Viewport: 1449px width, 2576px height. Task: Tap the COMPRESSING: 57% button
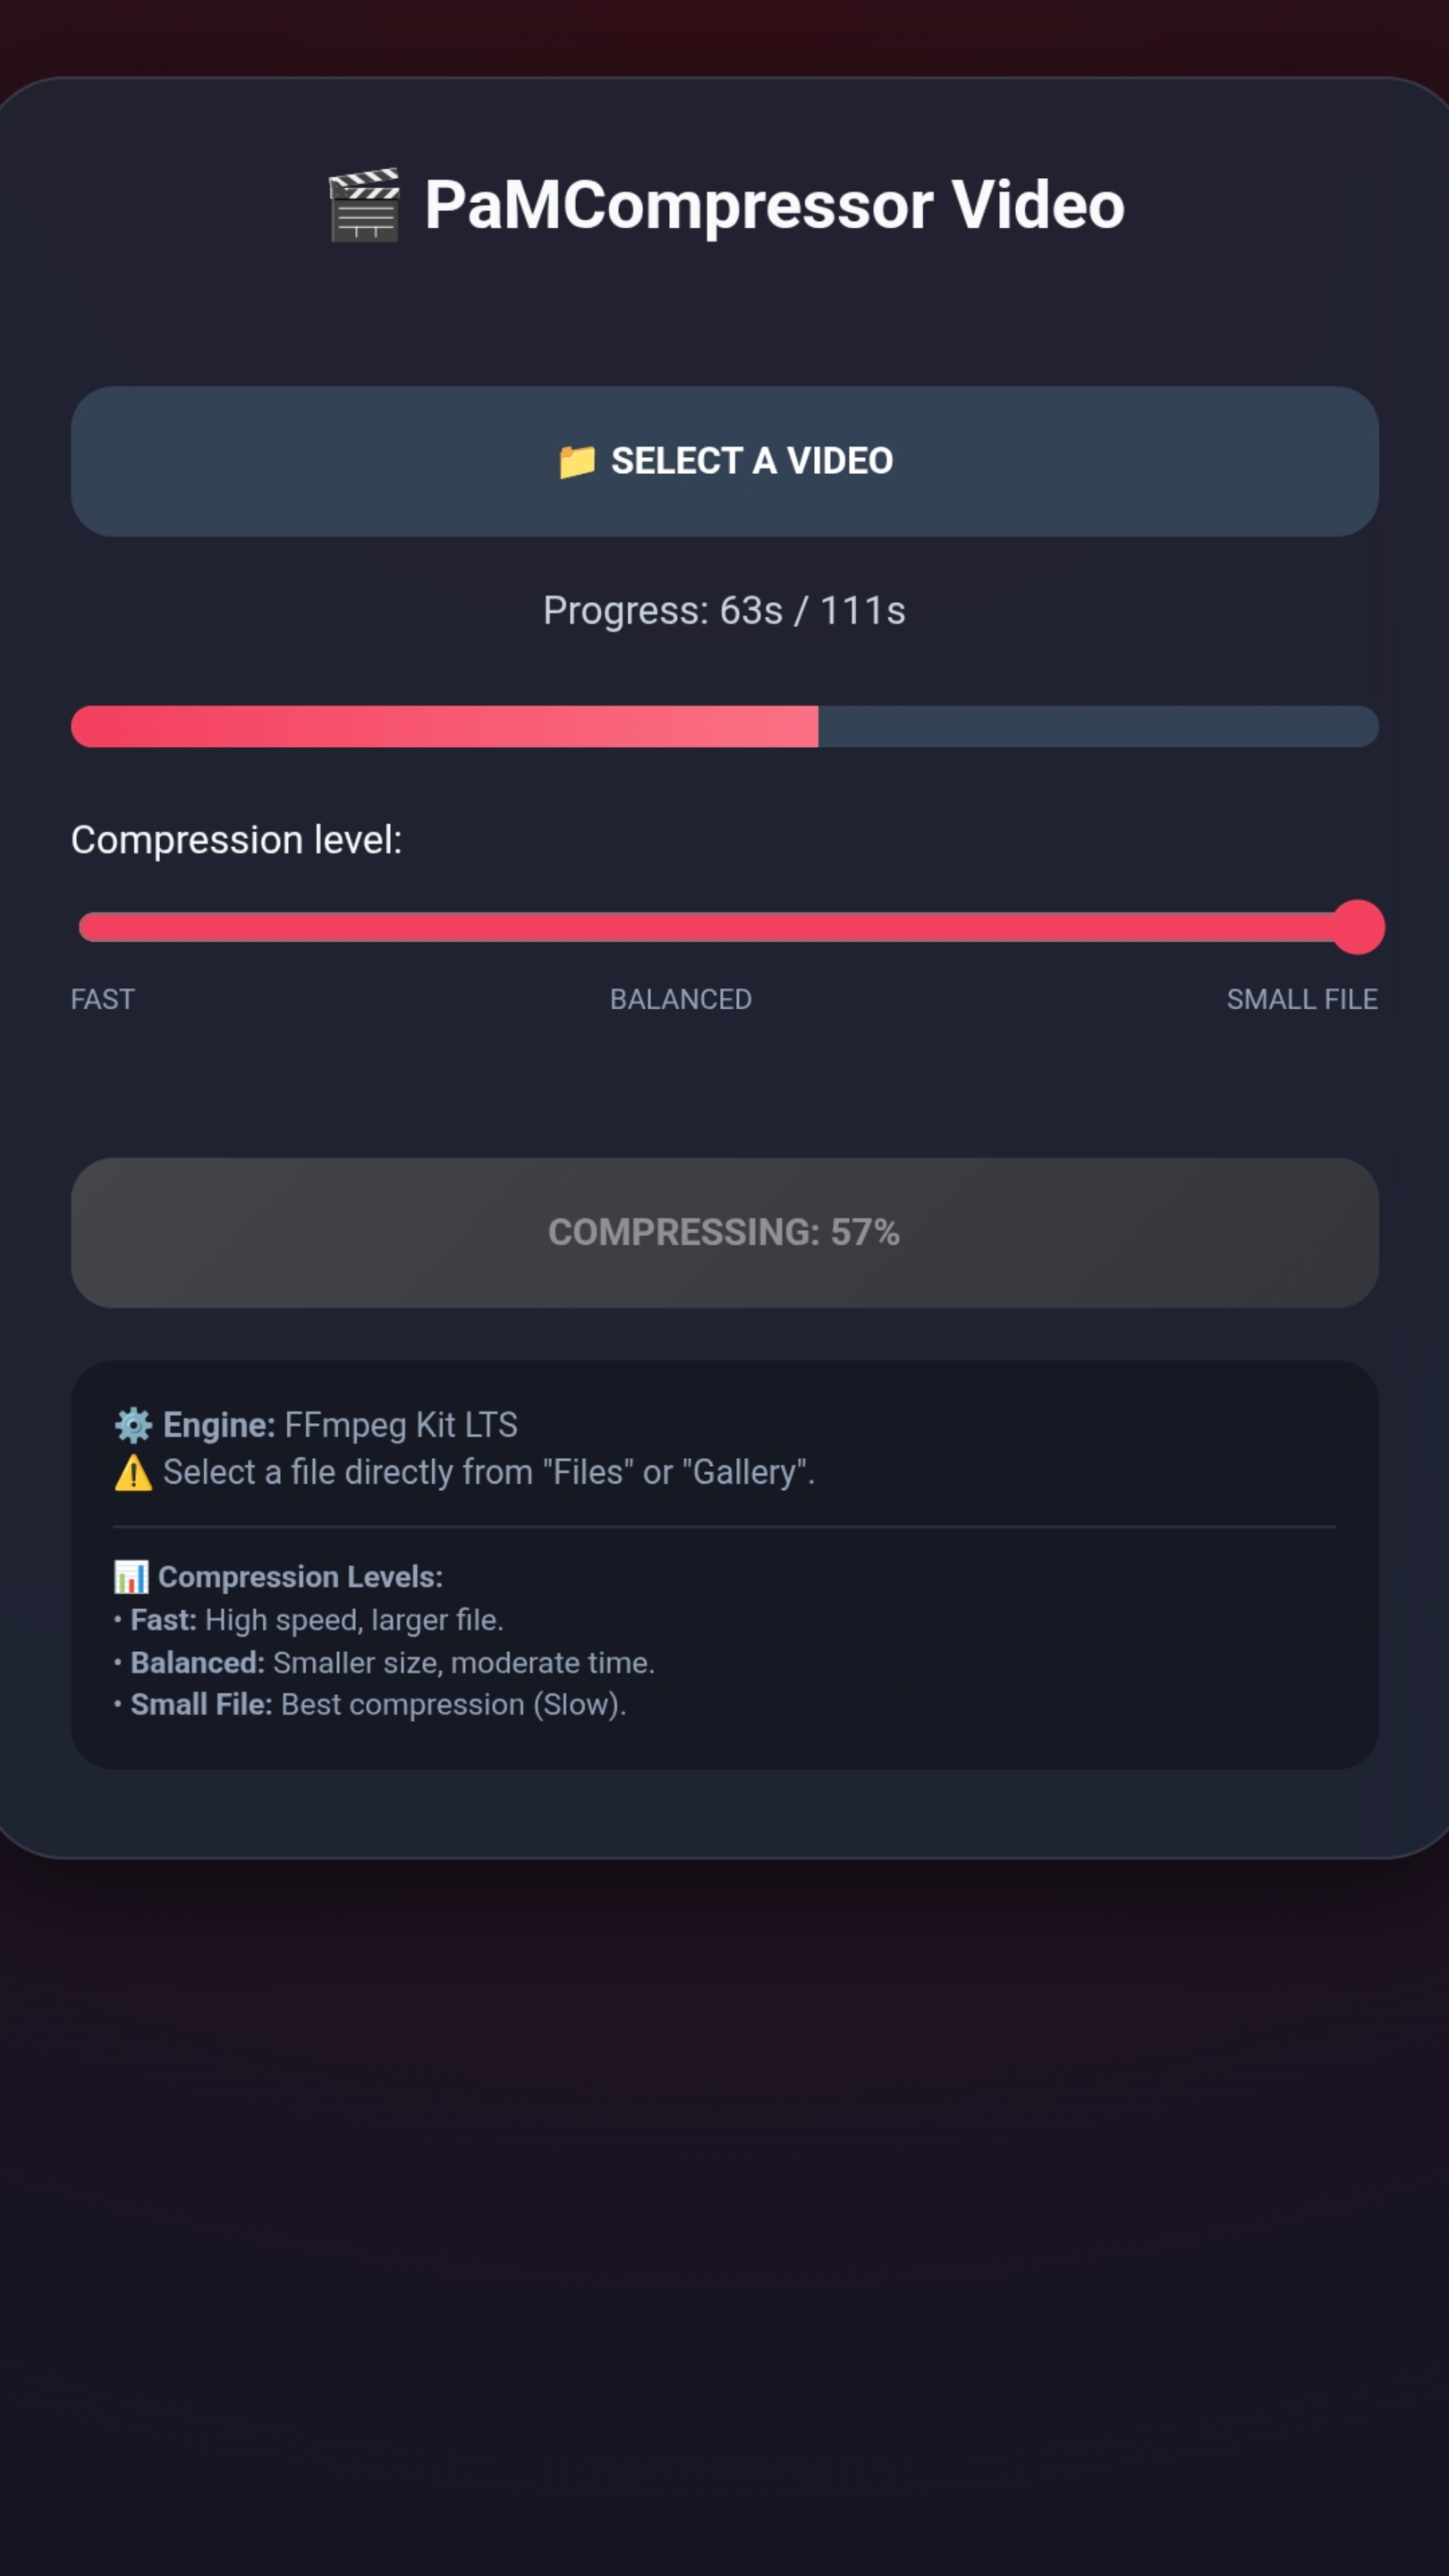[x=724, y=1233]
